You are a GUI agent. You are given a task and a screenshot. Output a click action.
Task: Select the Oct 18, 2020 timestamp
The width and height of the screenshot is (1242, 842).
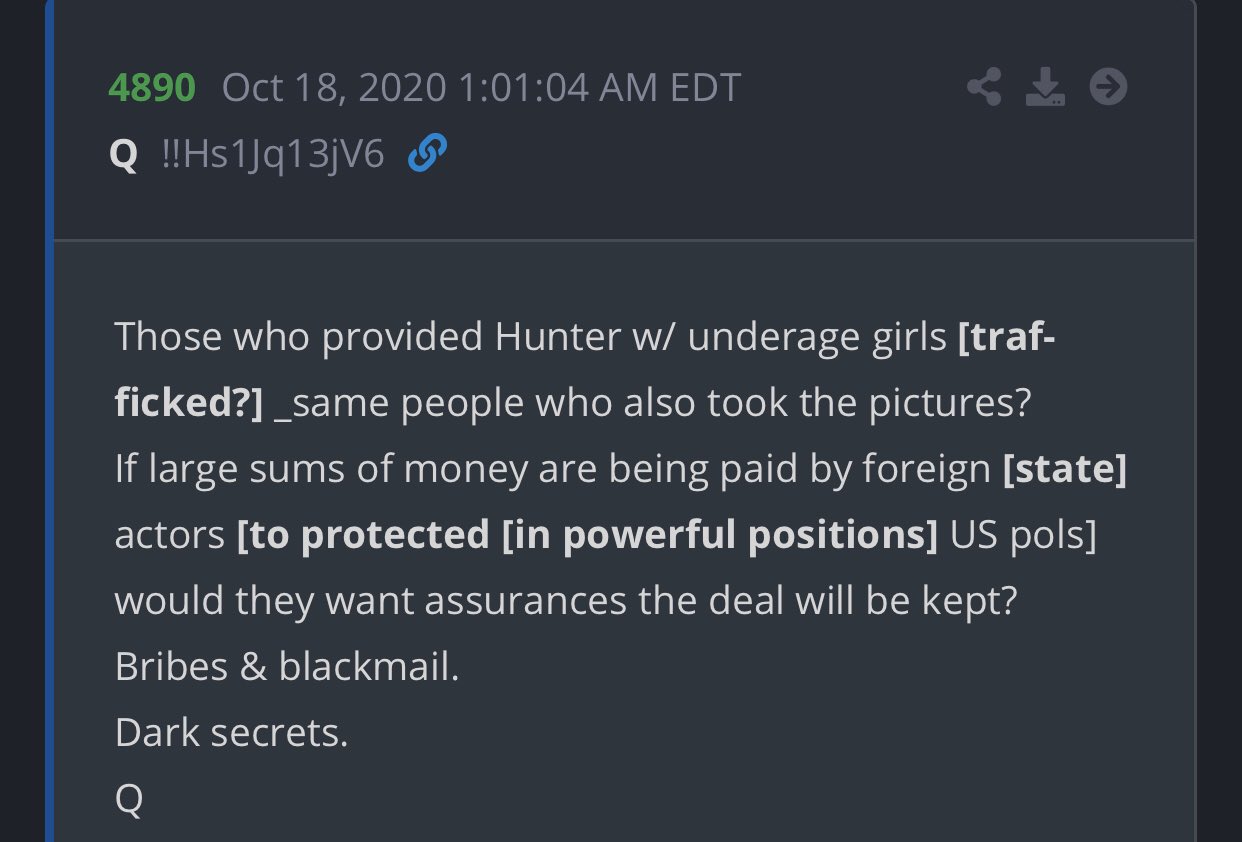(481, 88)
